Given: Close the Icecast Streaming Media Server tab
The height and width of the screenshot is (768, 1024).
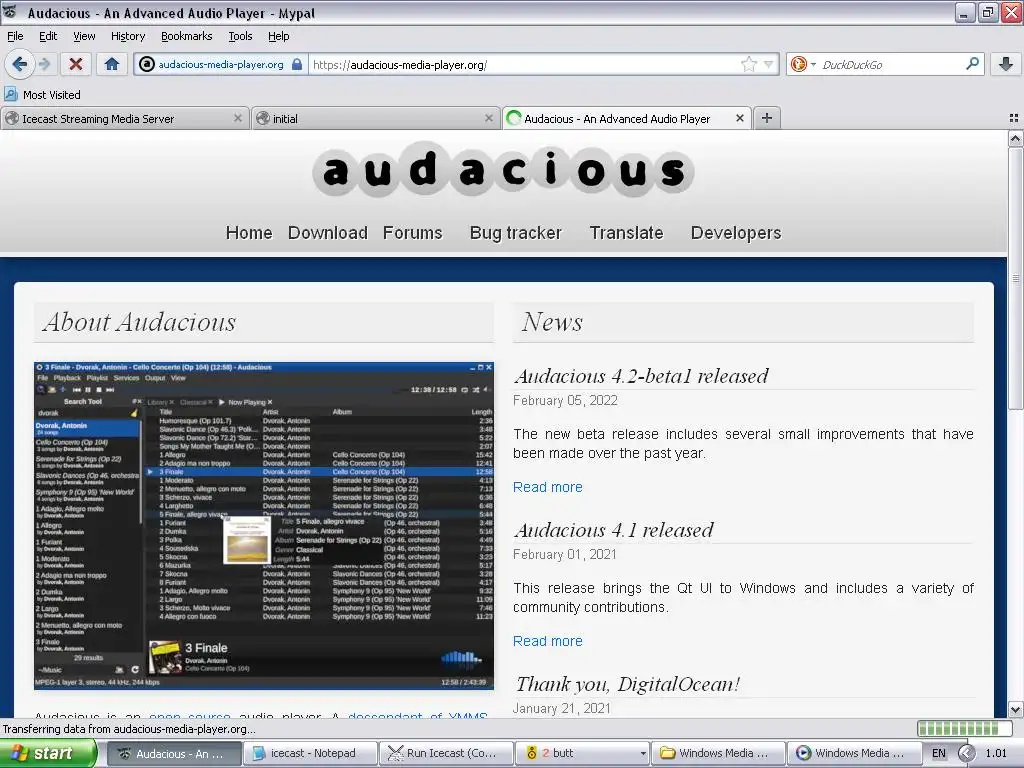Looking at the screenshot, I should pos(238,118).
